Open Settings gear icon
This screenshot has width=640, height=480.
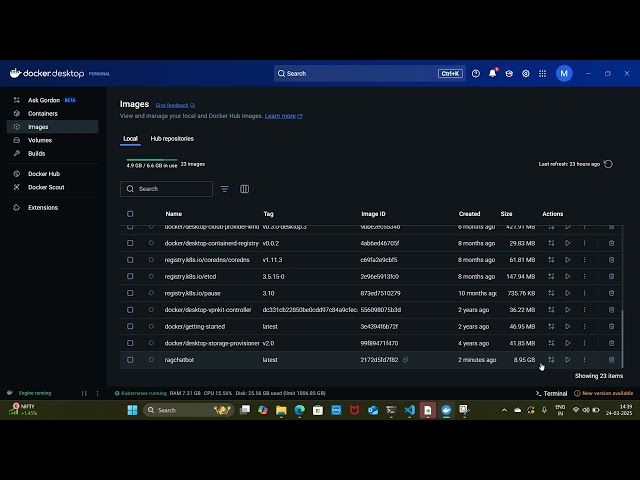(x=526, y=73)
